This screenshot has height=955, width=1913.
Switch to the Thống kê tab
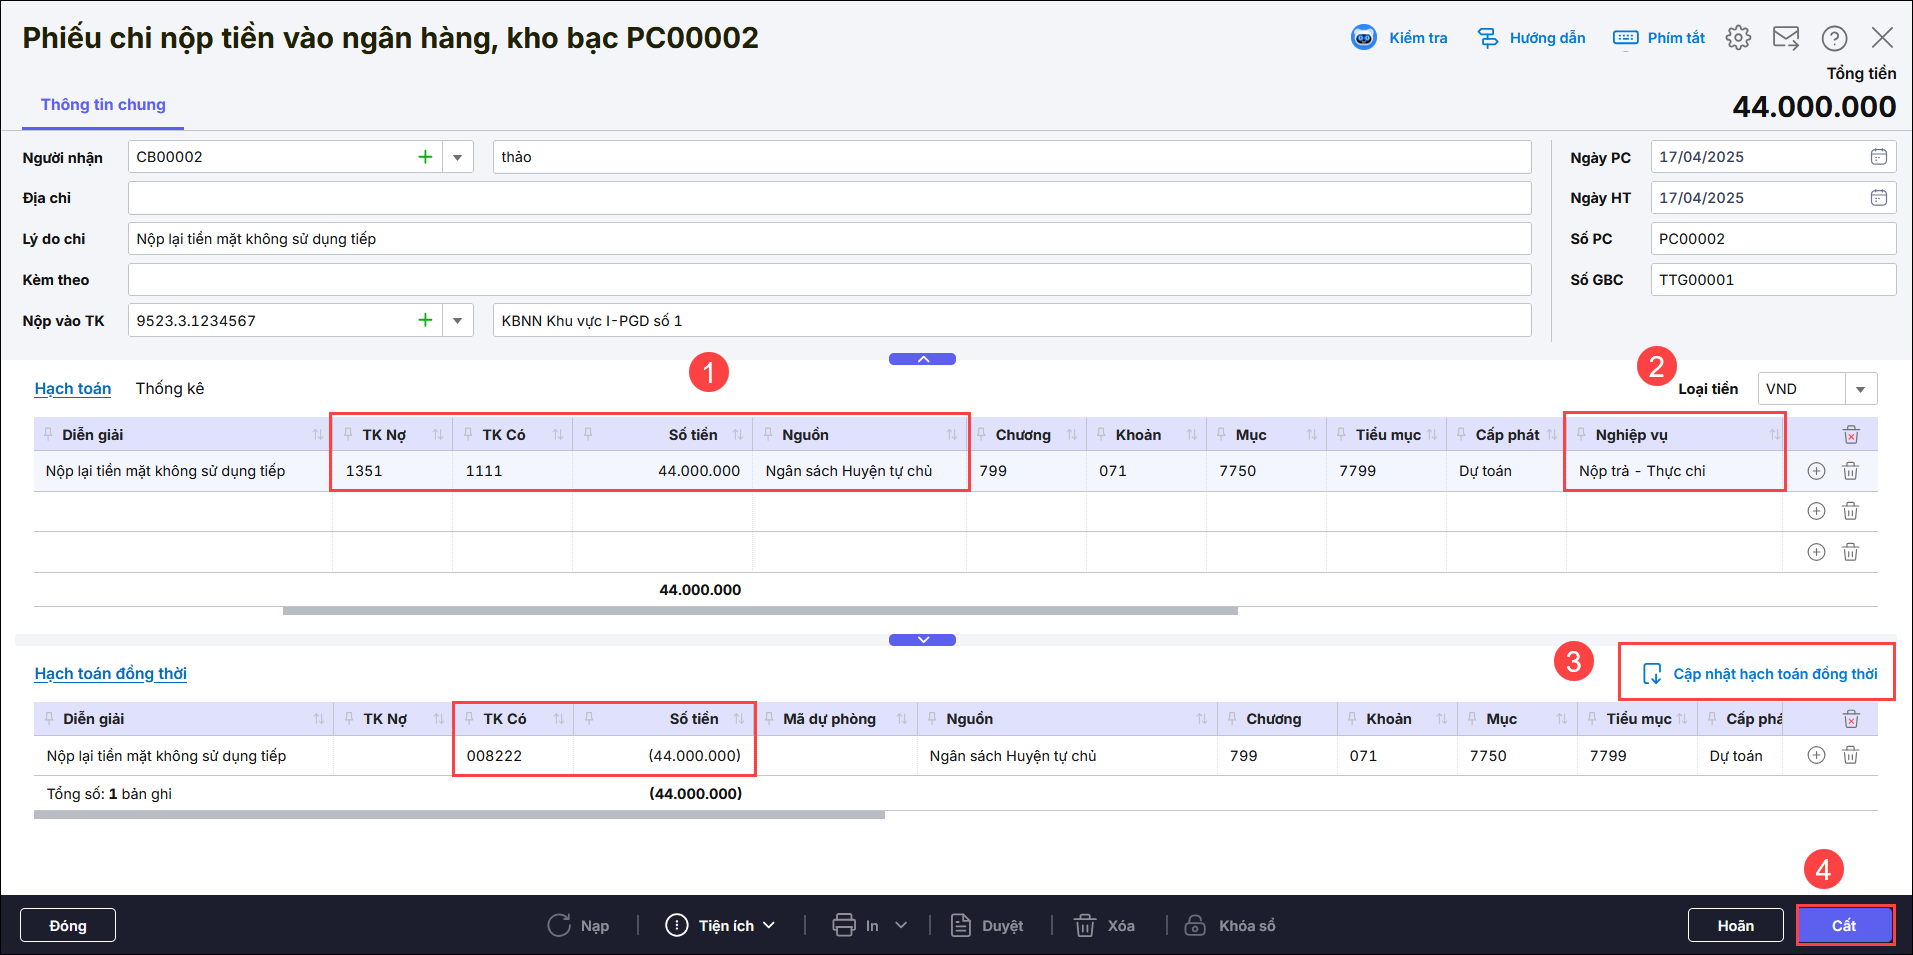point(170,389)
